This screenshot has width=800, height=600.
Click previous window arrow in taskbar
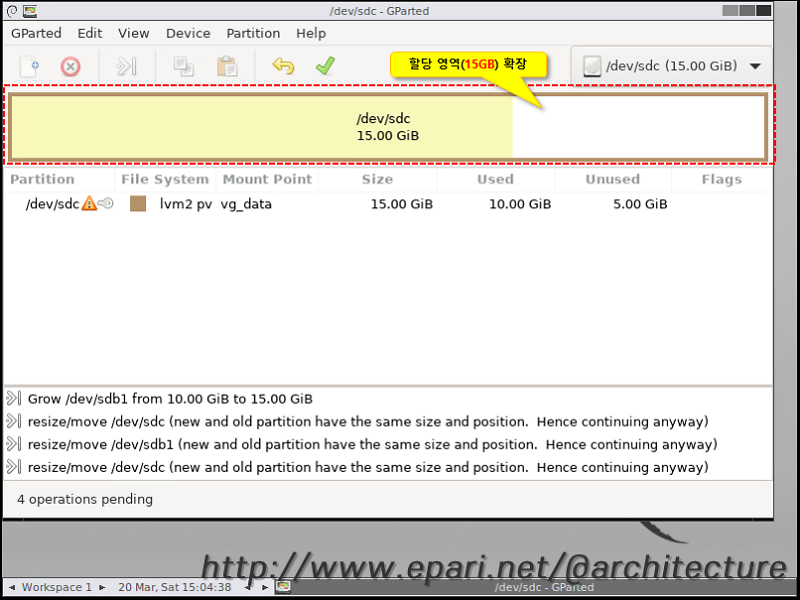point(249,587)
